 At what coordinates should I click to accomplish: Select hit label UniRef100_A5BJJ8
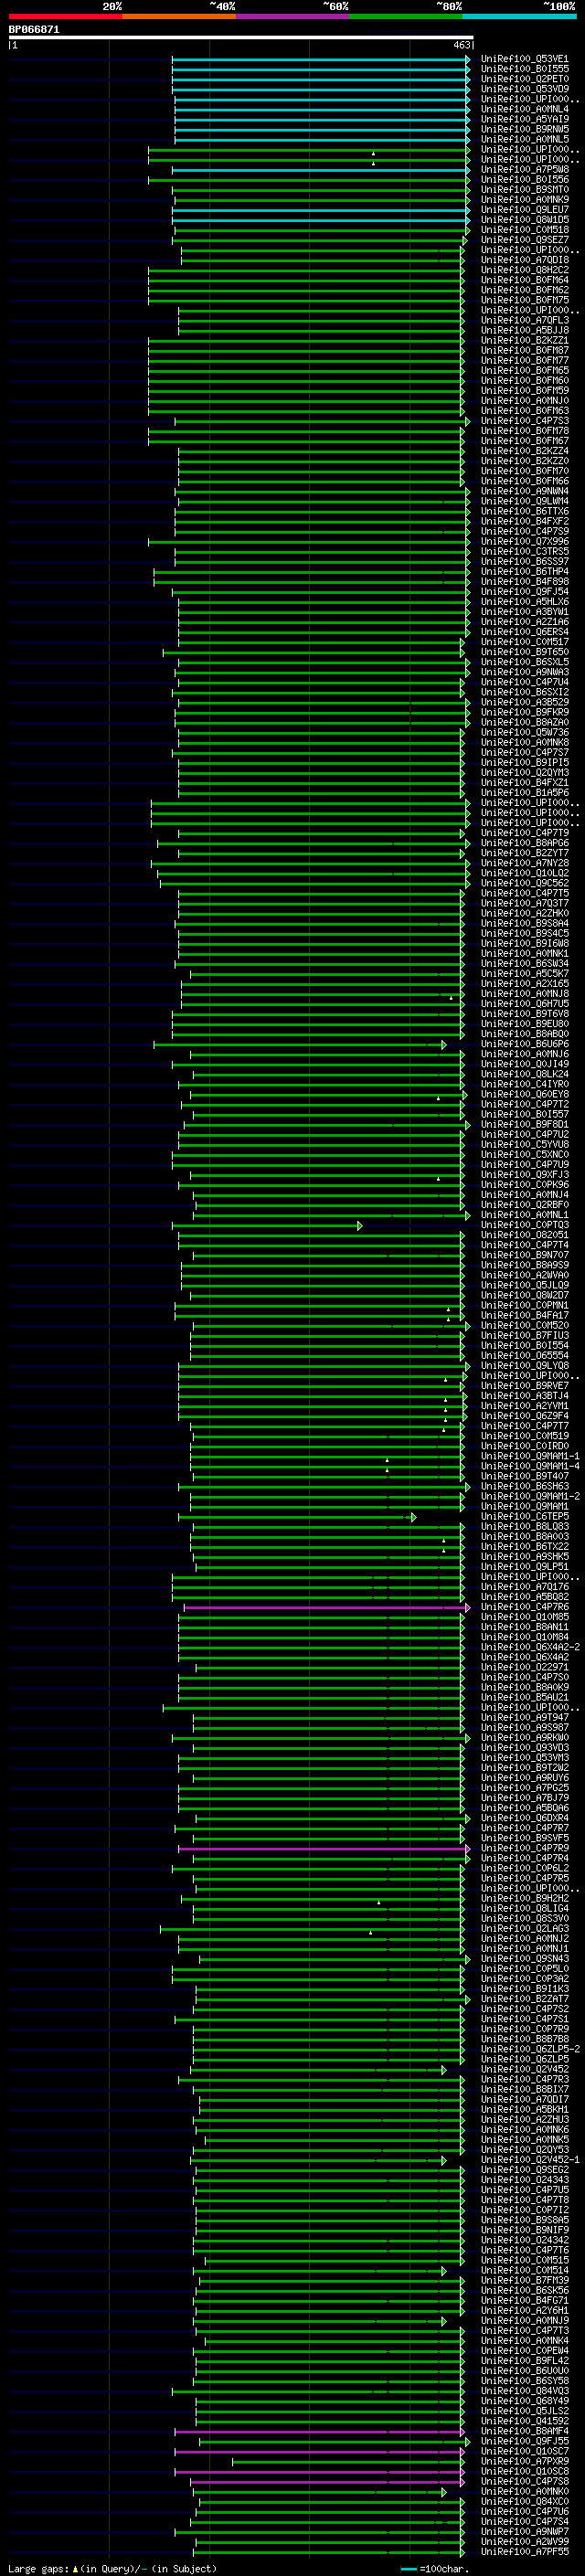point(524,330)
